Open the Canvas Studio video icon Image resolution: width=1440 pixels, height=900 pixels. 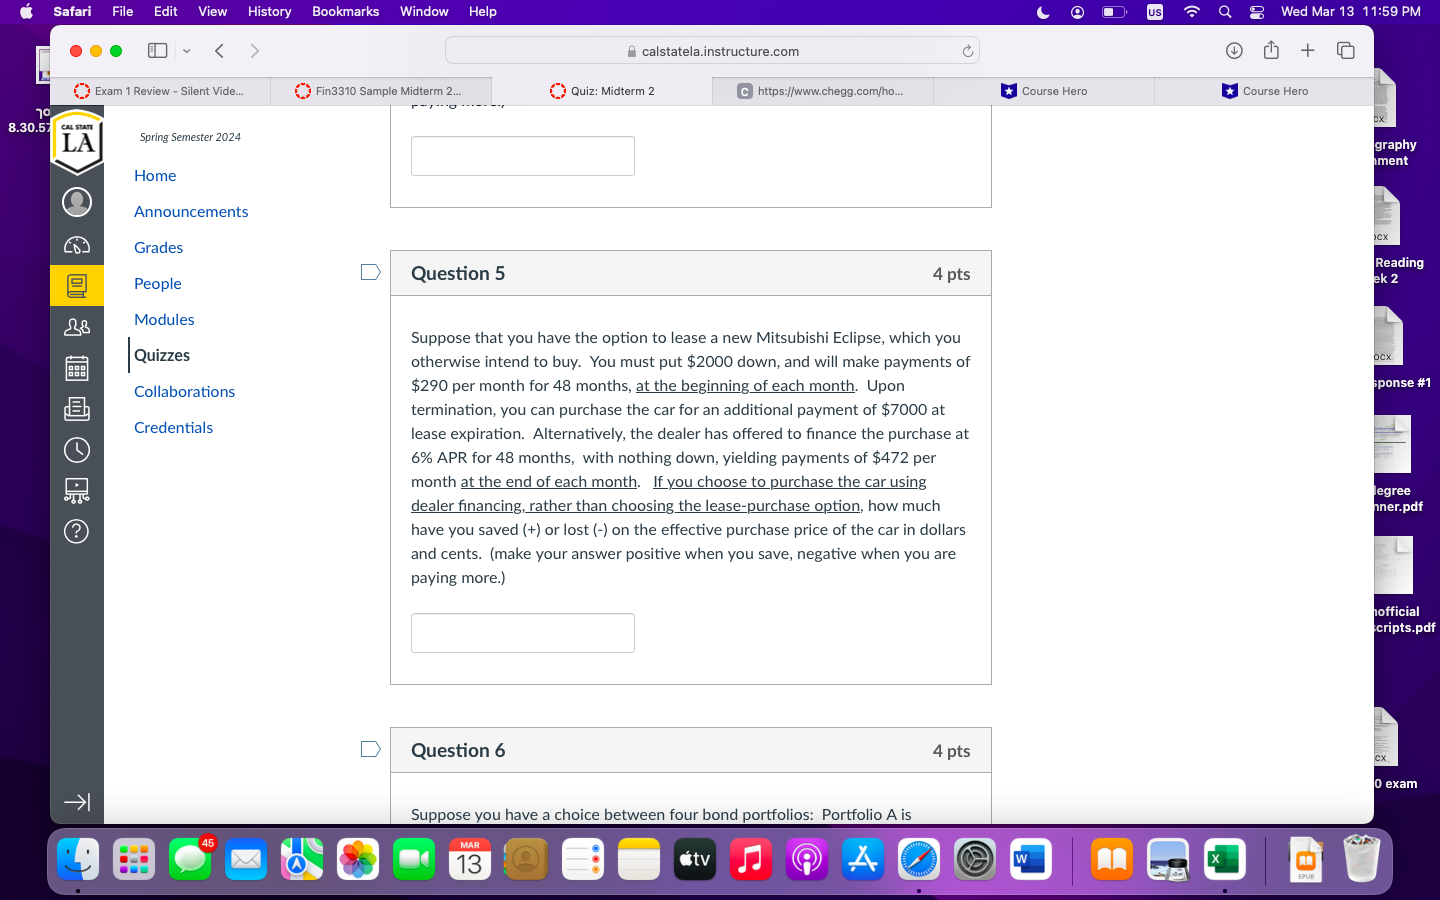77,490
